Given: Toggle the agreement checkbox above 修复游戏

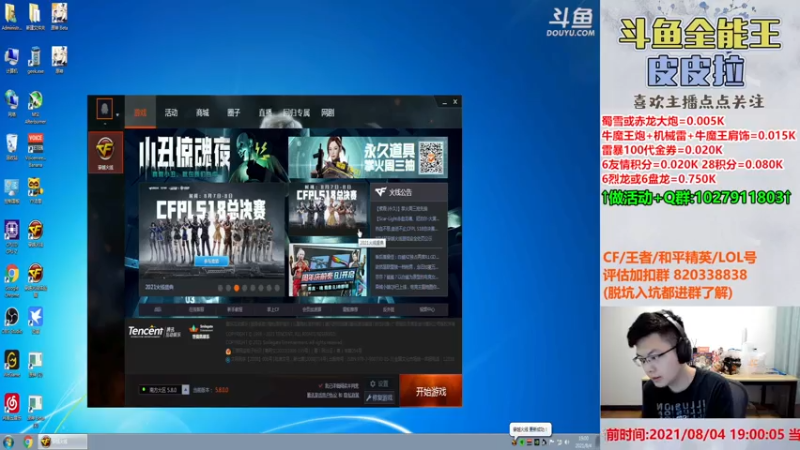Looking at the screenshot, I should [x=320, y=386].
